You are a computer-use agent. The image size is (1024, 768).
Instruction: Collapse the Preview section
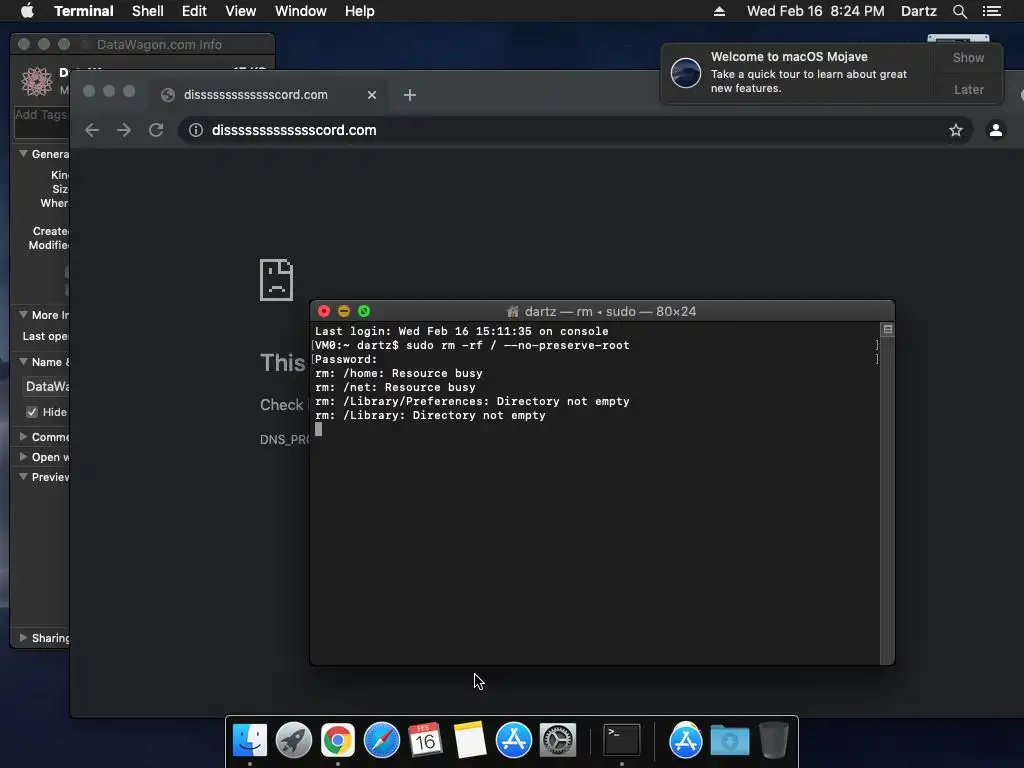[x=24, y=477]
